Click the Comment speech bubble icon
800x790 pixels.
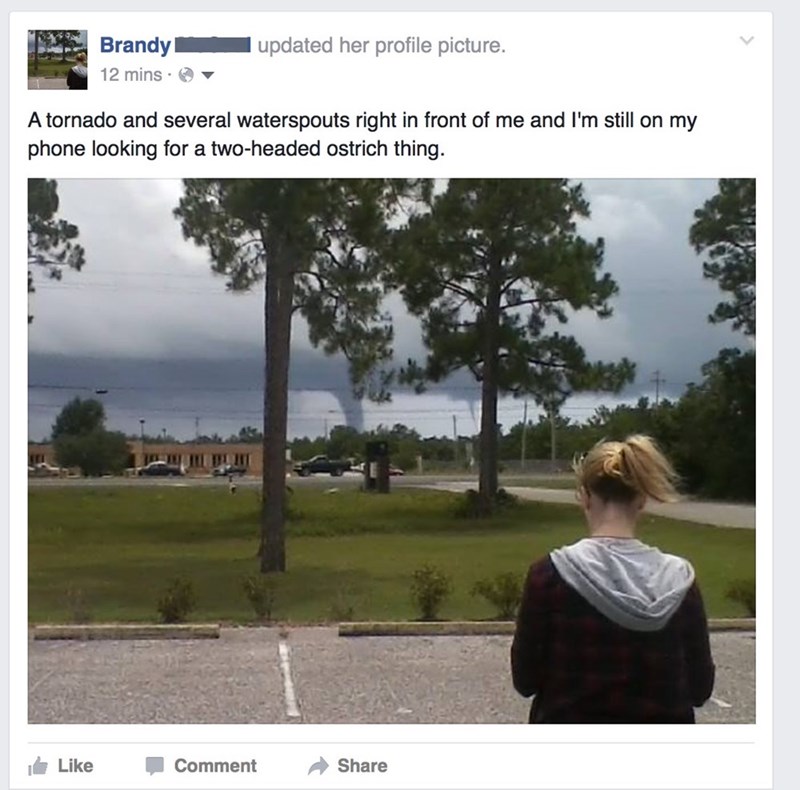coord(155,766)
